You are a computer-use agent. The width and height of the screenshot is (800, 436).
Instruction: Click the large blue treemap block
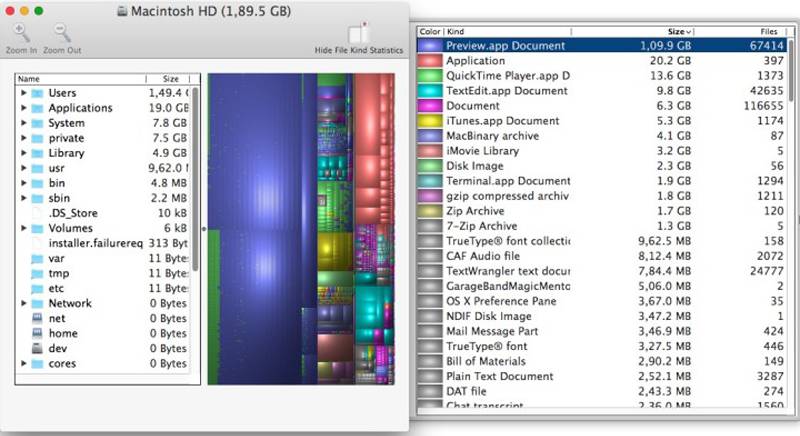click(x=258, y=220)
